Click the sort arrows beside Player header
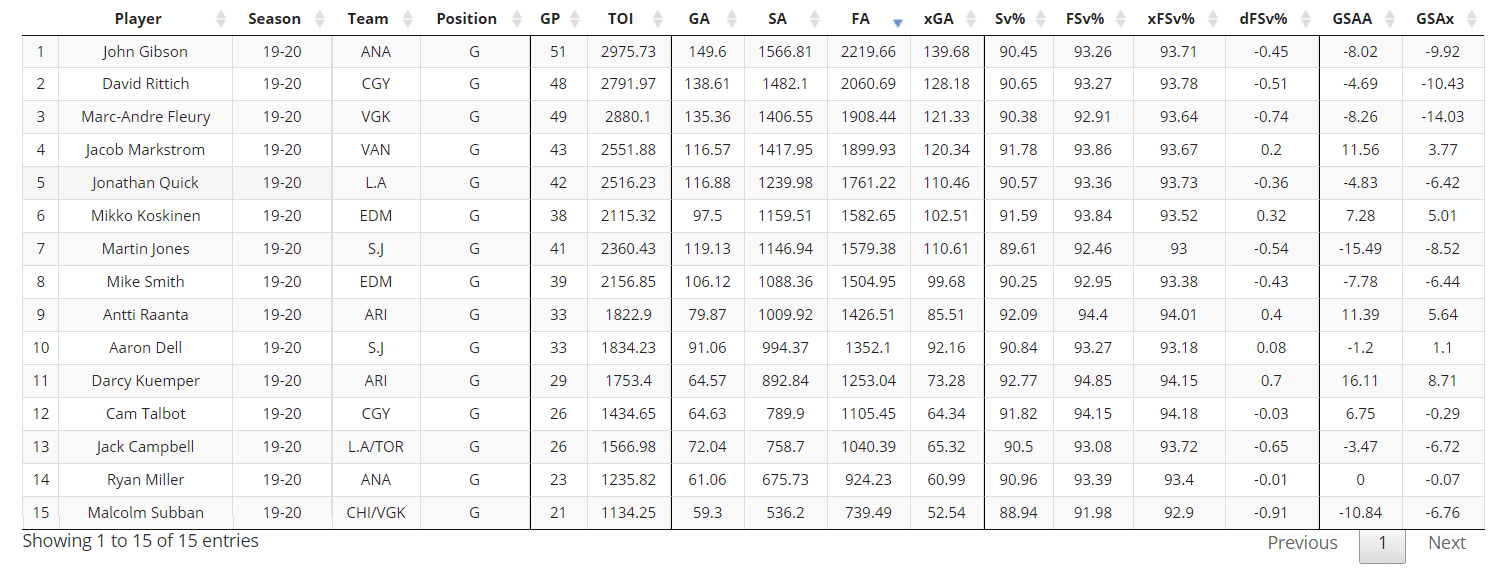1498x569 pixels. [x=221, y=19]
